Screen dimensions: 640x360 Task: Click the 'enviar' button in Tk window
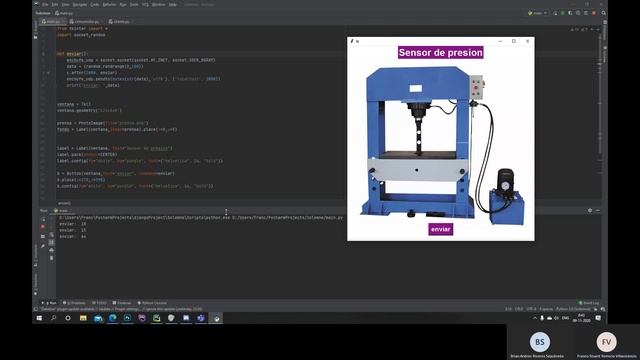440,229
